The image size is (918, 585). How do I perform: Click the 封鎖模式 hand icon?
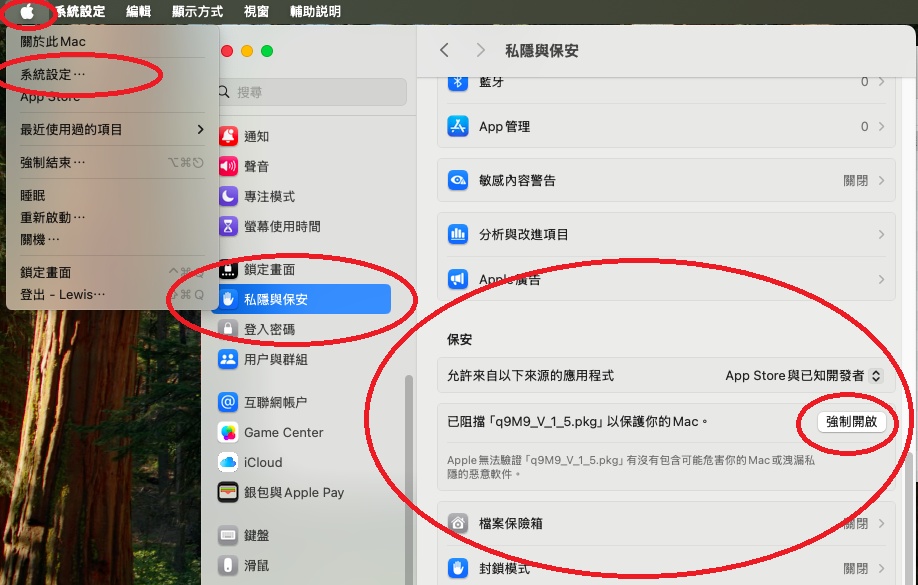(458, 568)
